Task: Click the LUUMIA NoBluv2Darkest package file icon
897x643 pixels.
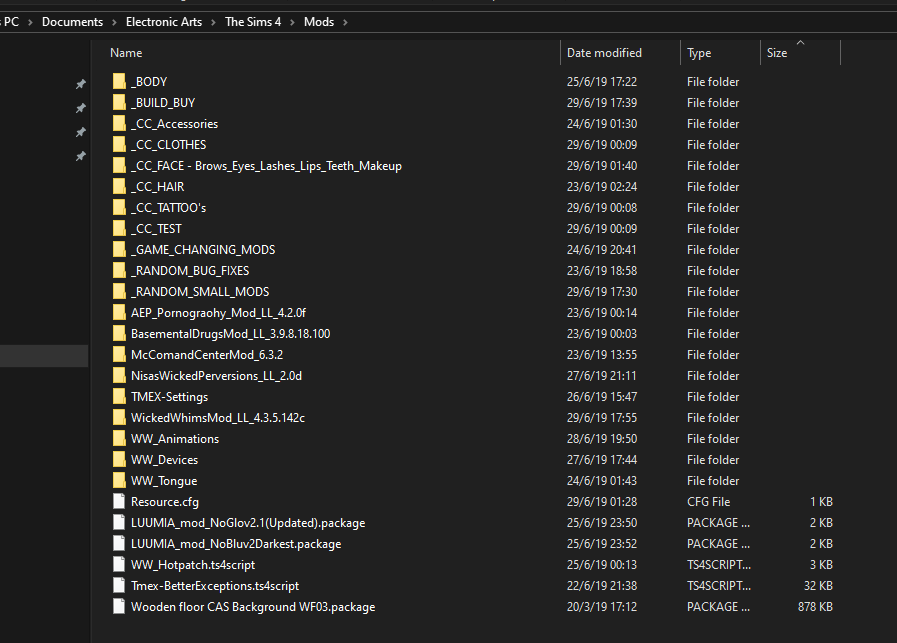Action: (x=119, y=543)
